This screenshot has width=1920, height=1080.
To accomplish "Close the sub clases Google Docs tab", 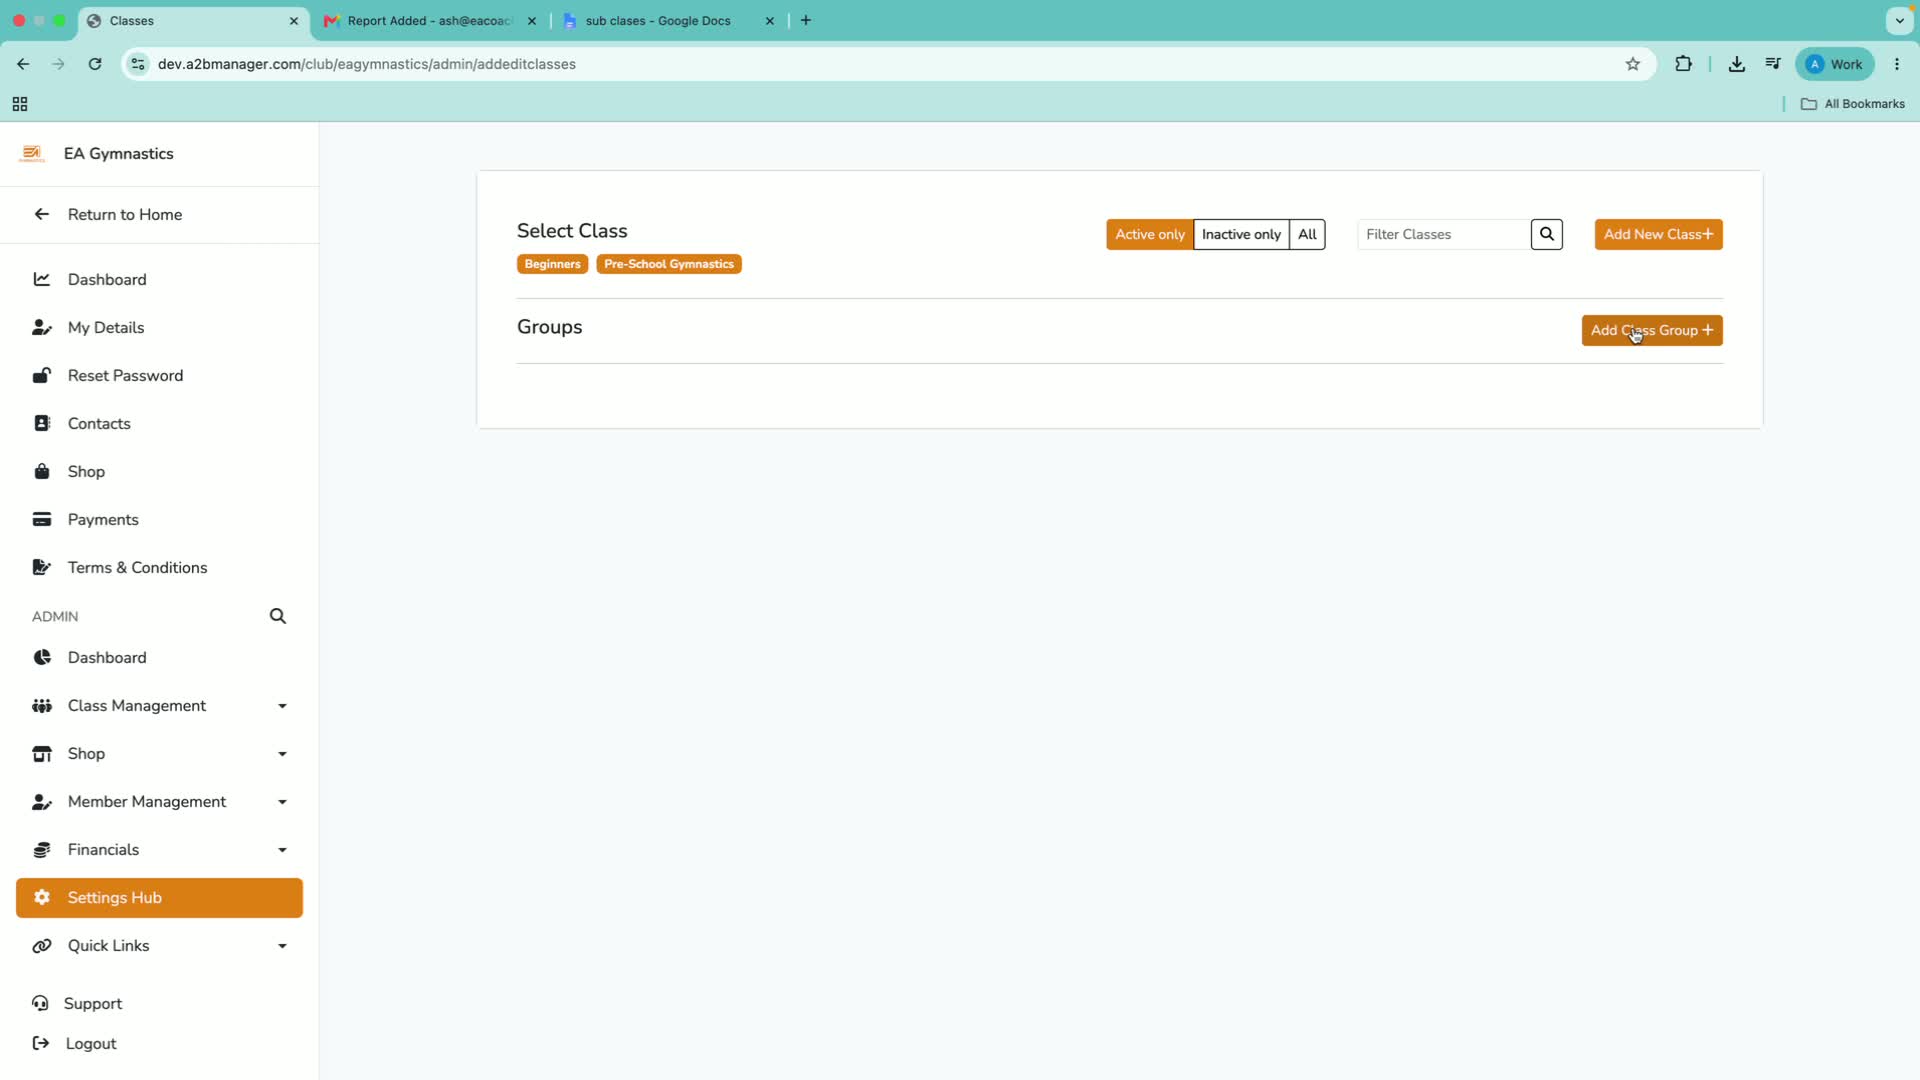I will [x=770, y=21].
